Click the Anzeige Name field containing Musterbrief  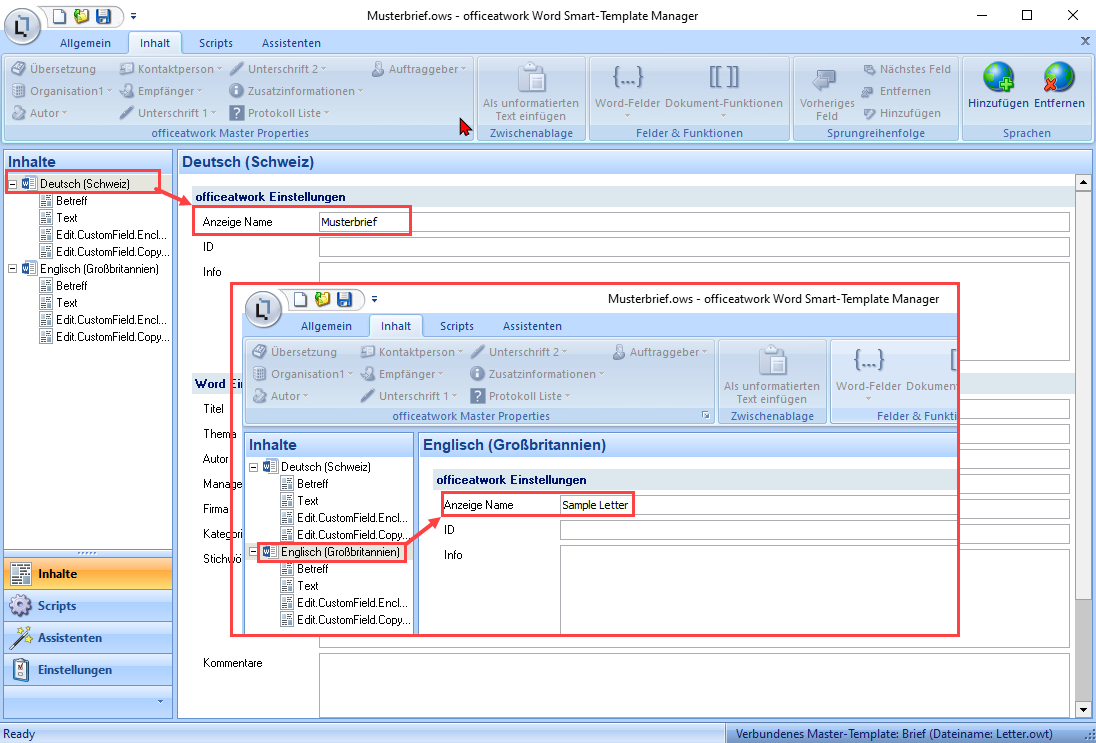point(694,222)
